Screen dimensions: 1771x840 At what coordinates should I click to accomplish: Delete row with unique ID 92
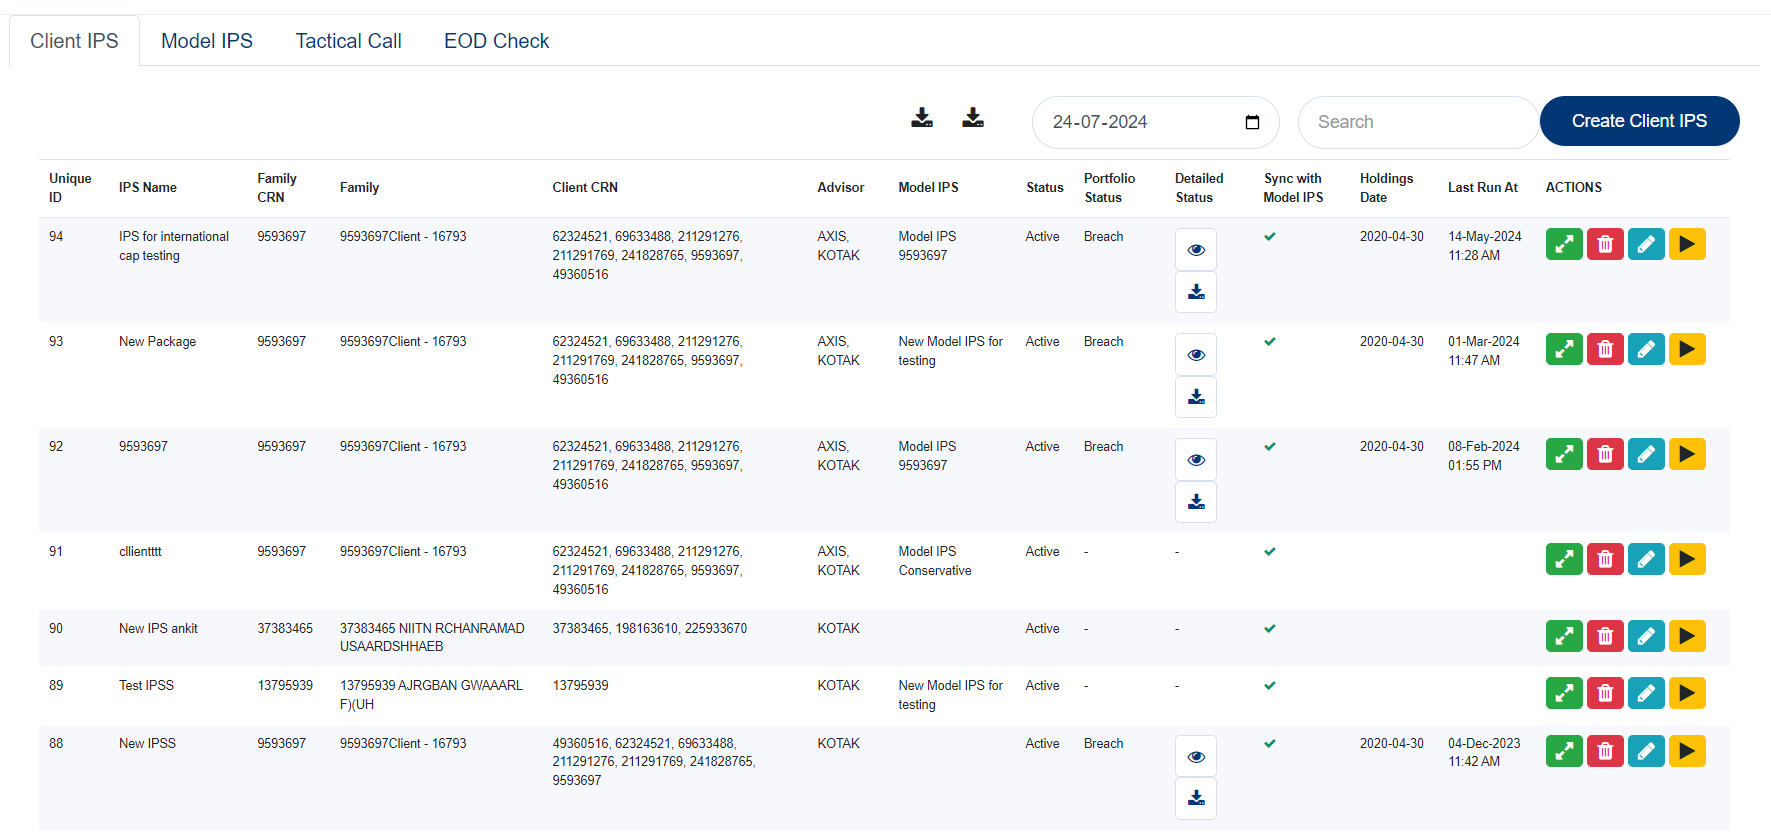pos(1605,454)
